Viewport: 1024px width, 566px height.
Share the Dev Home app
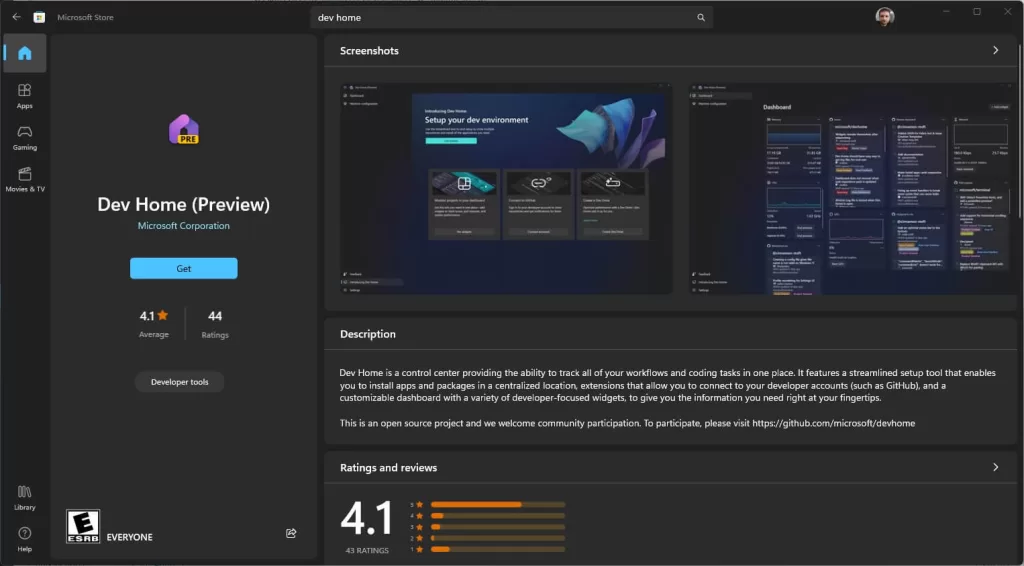pyautogui.click(x=291, y=533)
